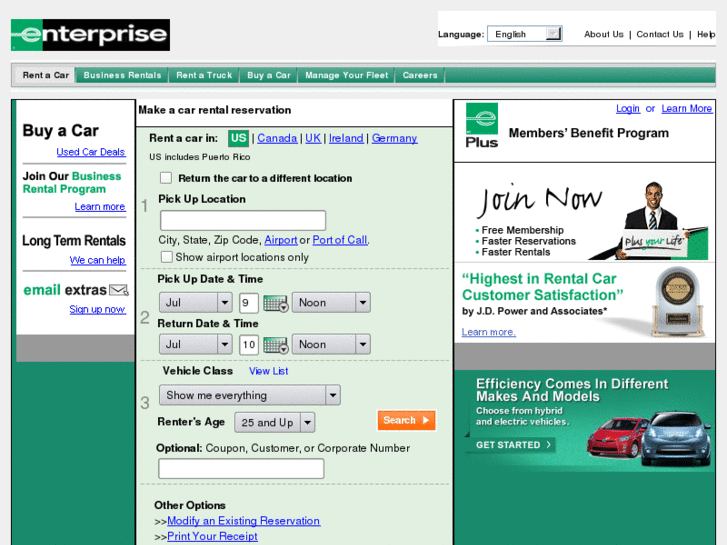Image resolution: width=727 pixels, height=545 pixels.
Task: Enable Show airport locations only
Action: pos(166,257)
